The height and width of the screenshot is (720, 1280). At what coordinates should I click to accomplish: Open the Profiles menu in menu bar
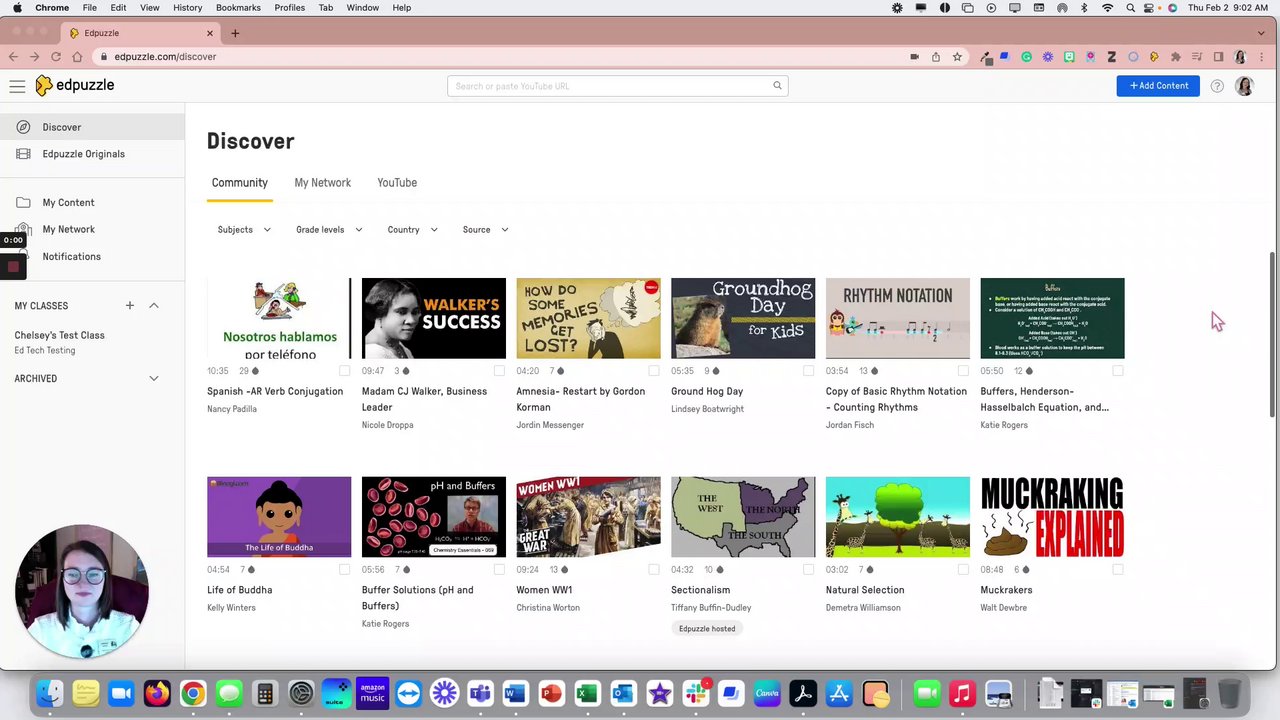(x=290, y=8)
